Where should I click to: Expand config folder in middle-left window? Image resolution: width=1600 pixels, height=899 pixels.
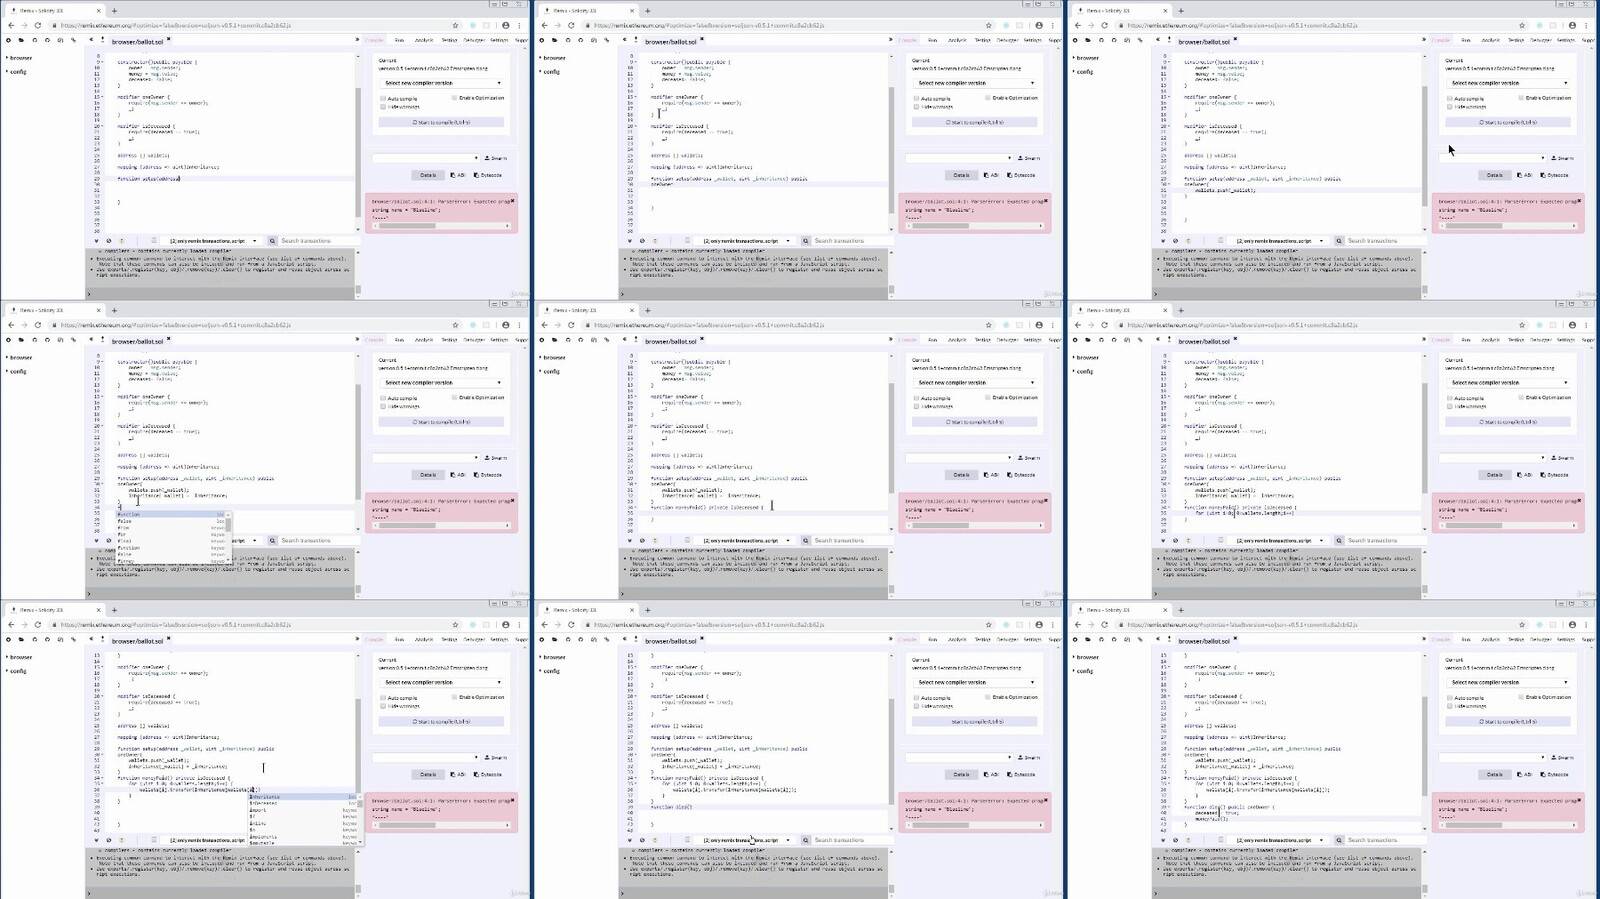(x=18, y=371)
